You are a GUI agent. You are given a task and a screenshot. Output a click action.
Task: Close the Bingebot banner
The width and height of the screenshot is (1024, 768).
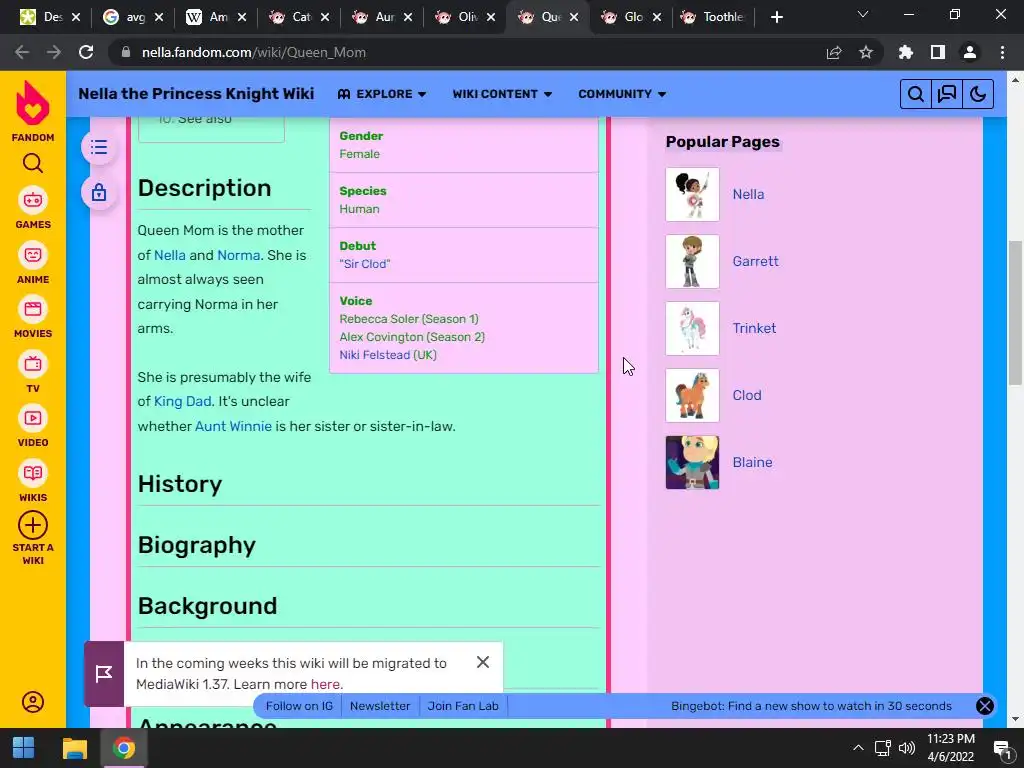985,706
